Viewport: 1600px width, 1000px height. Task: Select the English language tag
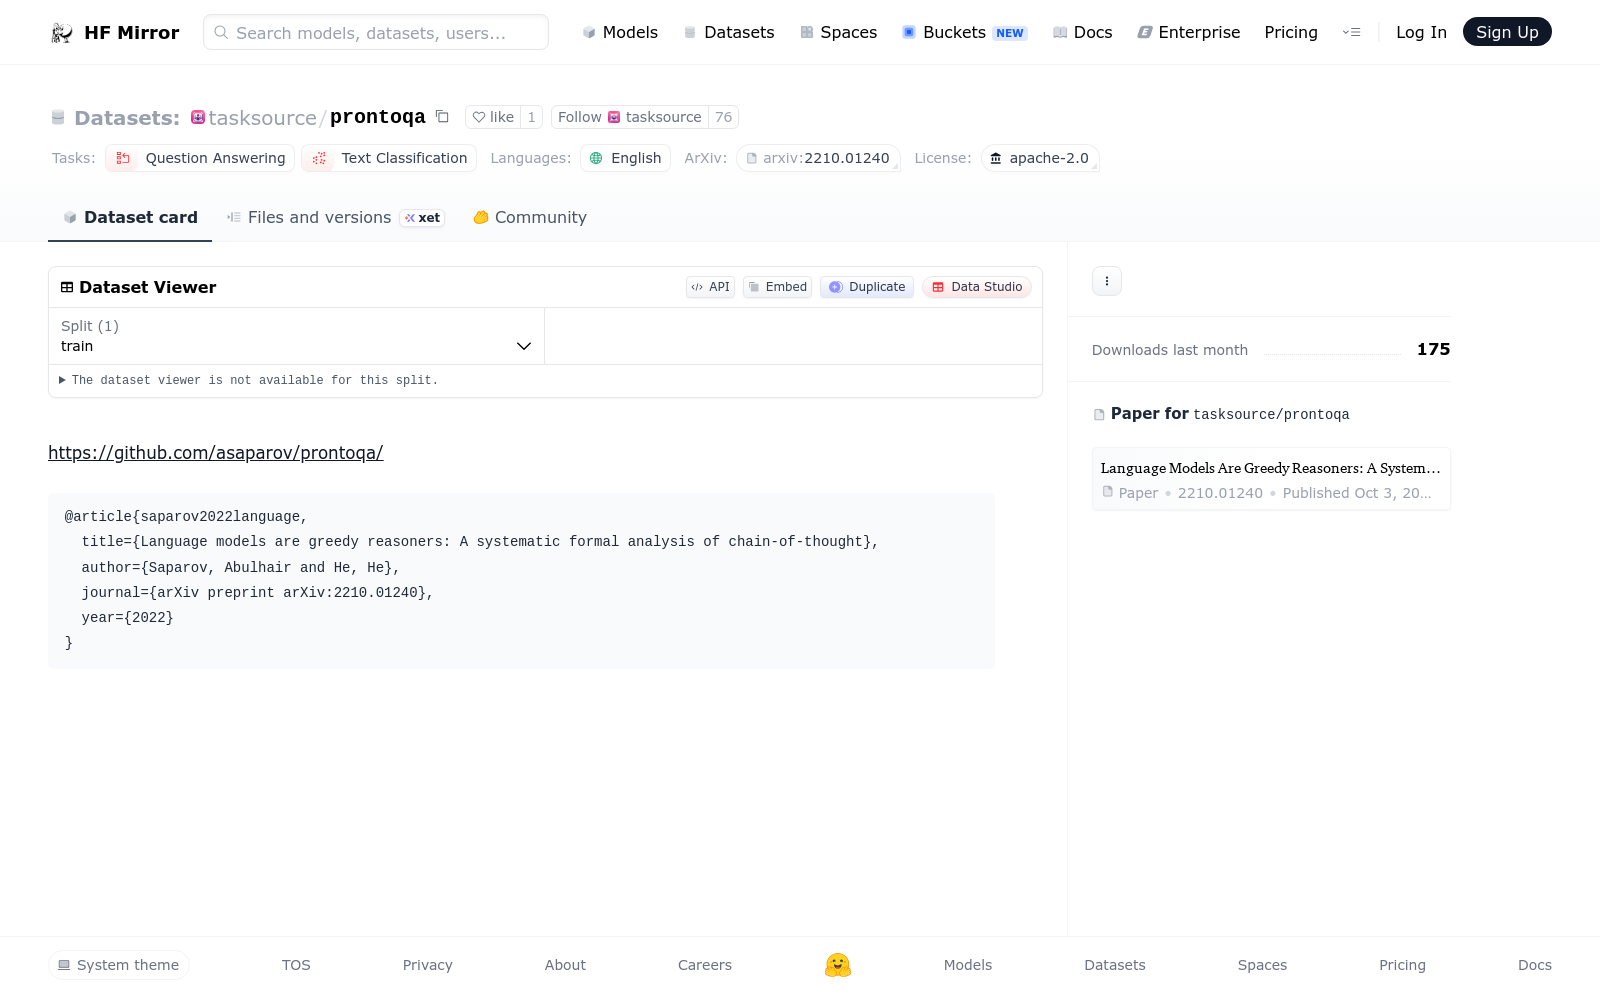625,158
